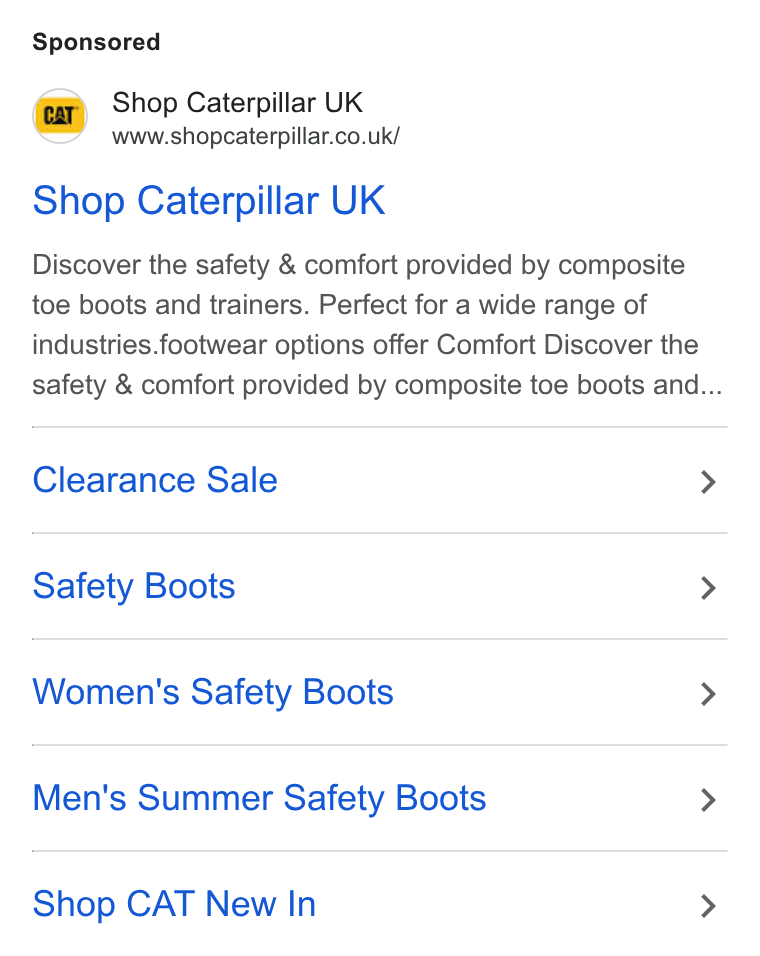
Task: Click the 'Perfect for a wide range of' sentence
Action: pos(483,305)
